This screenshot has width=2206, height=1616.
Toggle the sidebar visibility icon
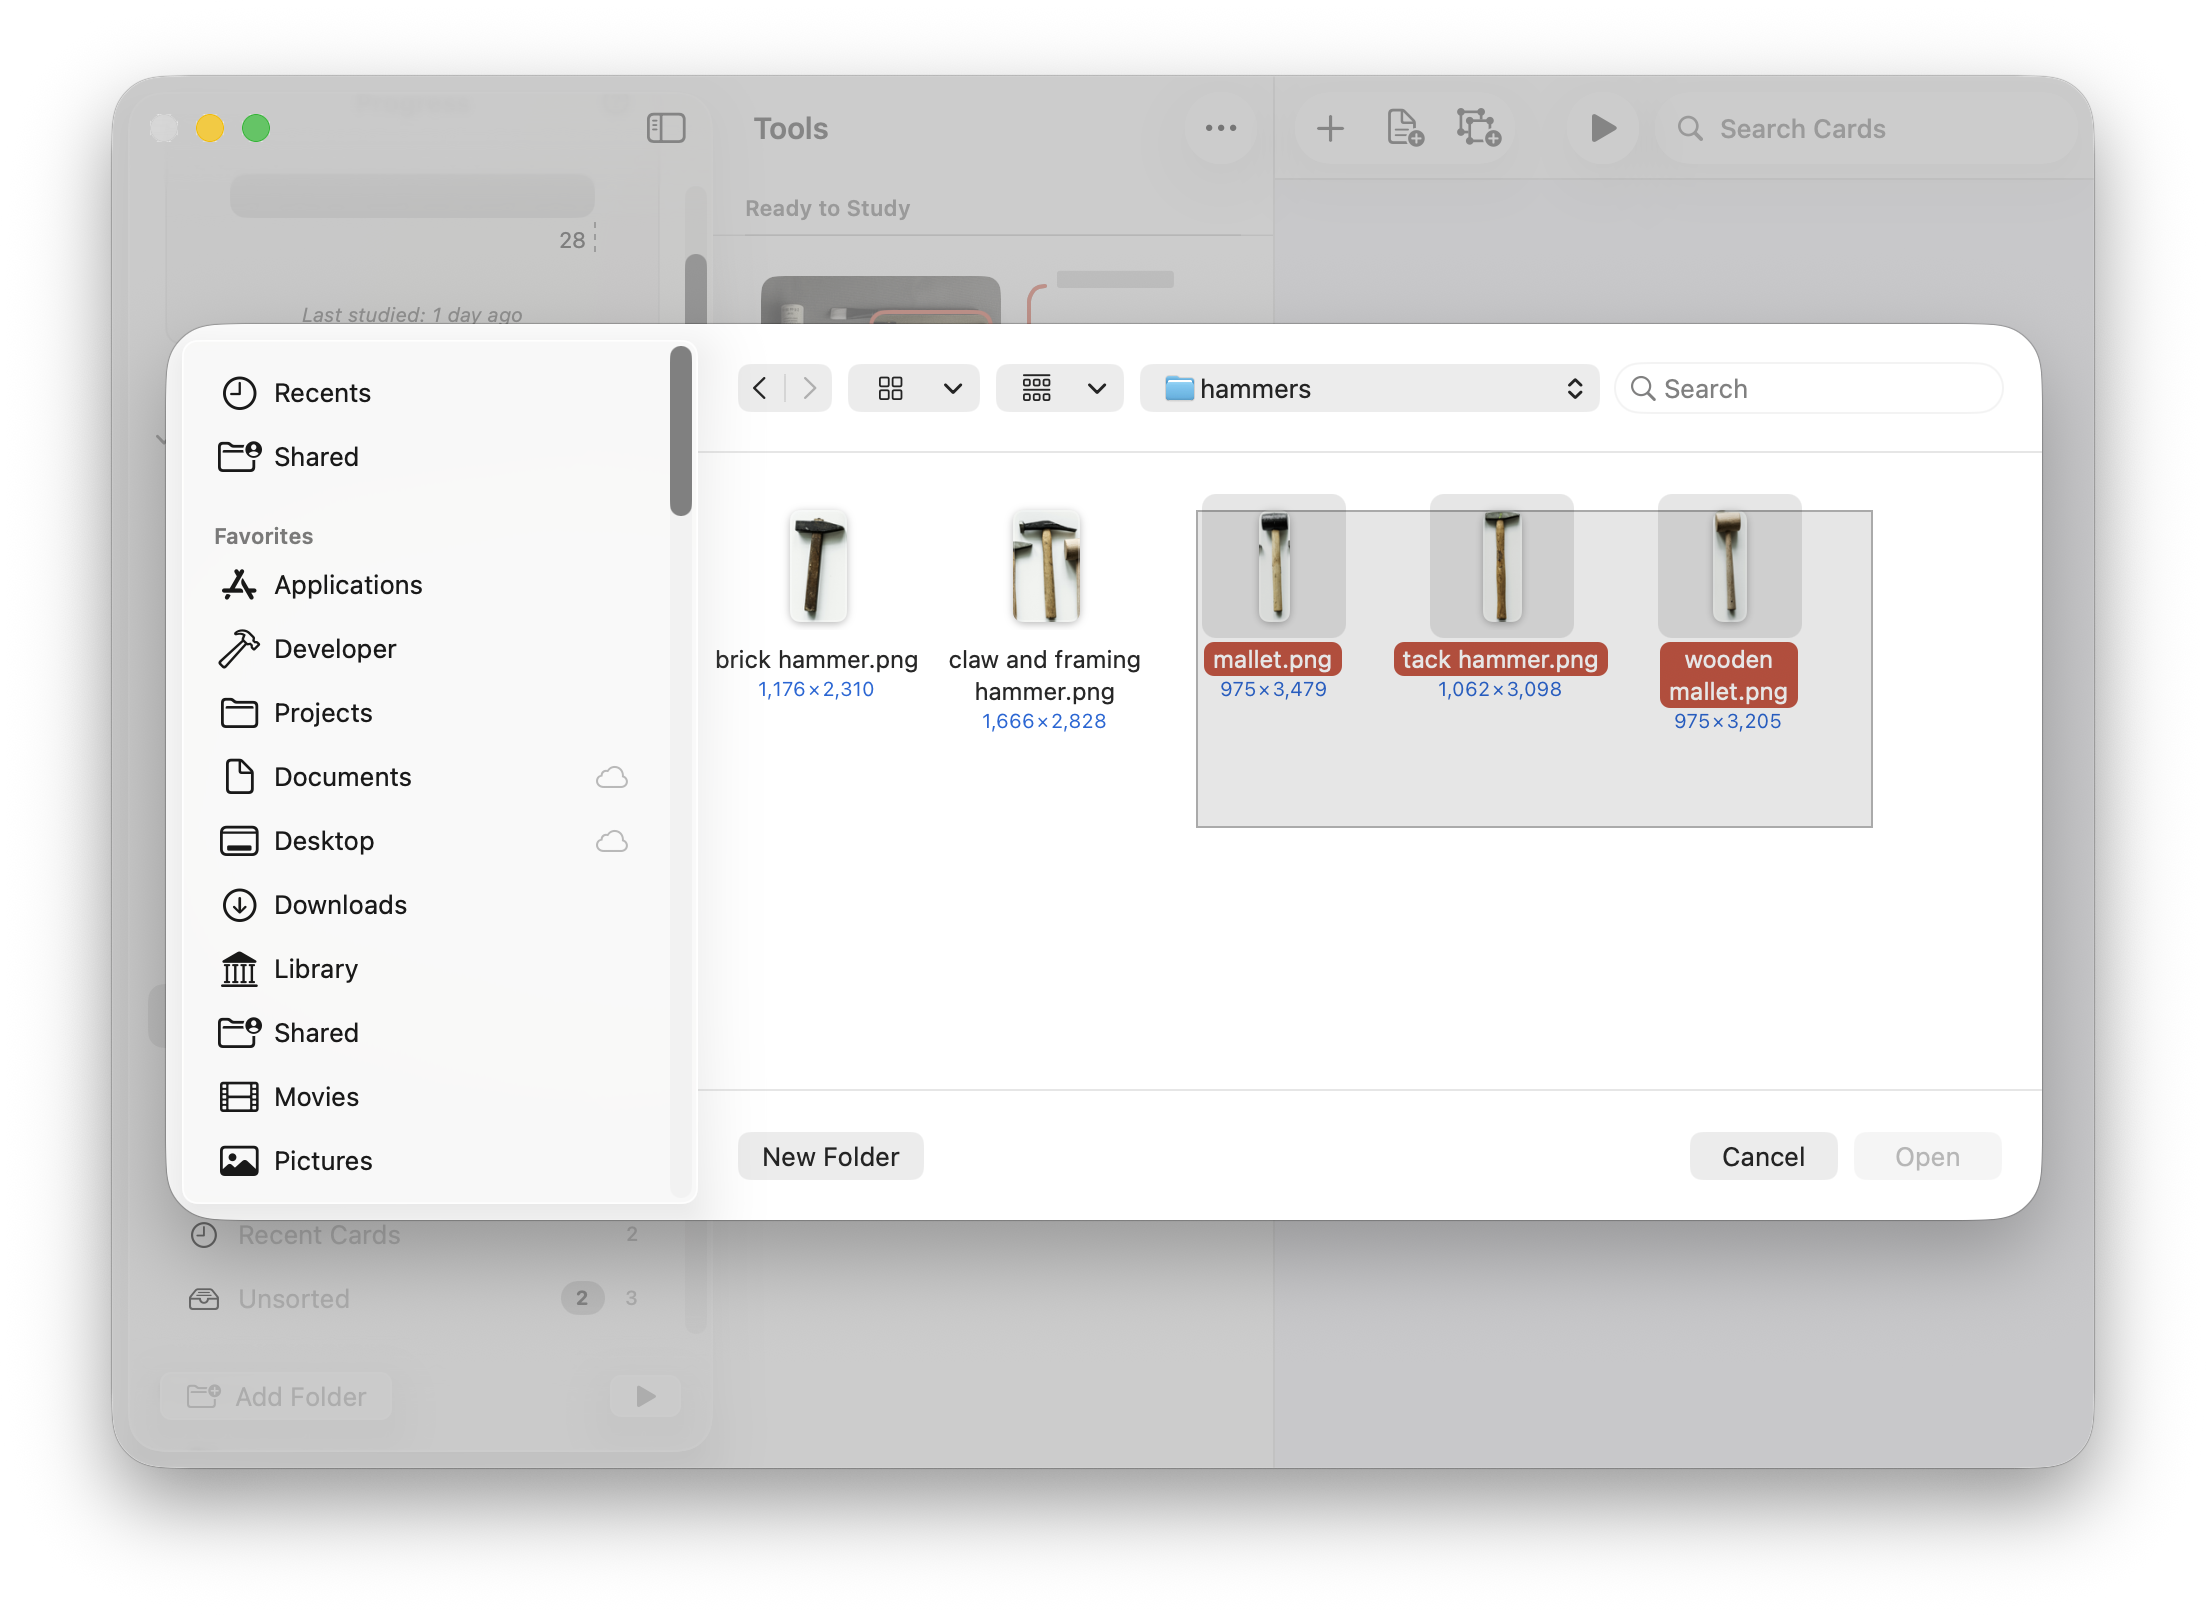point(666,128)
